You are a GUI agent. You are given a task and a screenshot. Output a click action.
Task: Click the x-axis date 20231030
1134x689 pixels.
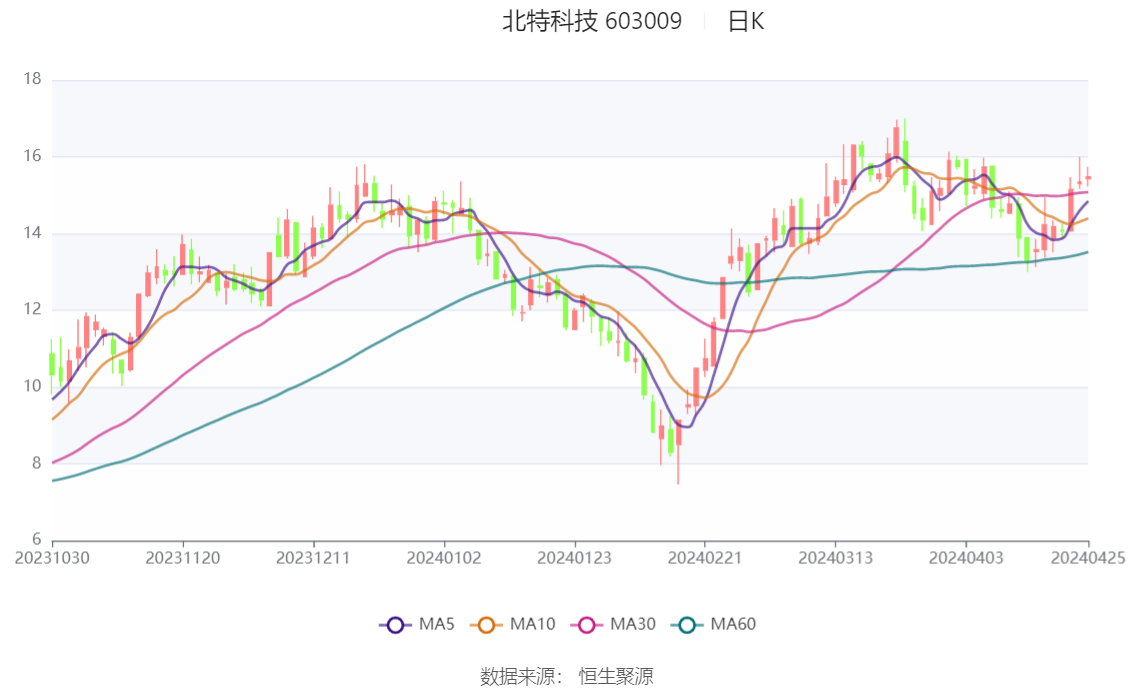point(52,558)
